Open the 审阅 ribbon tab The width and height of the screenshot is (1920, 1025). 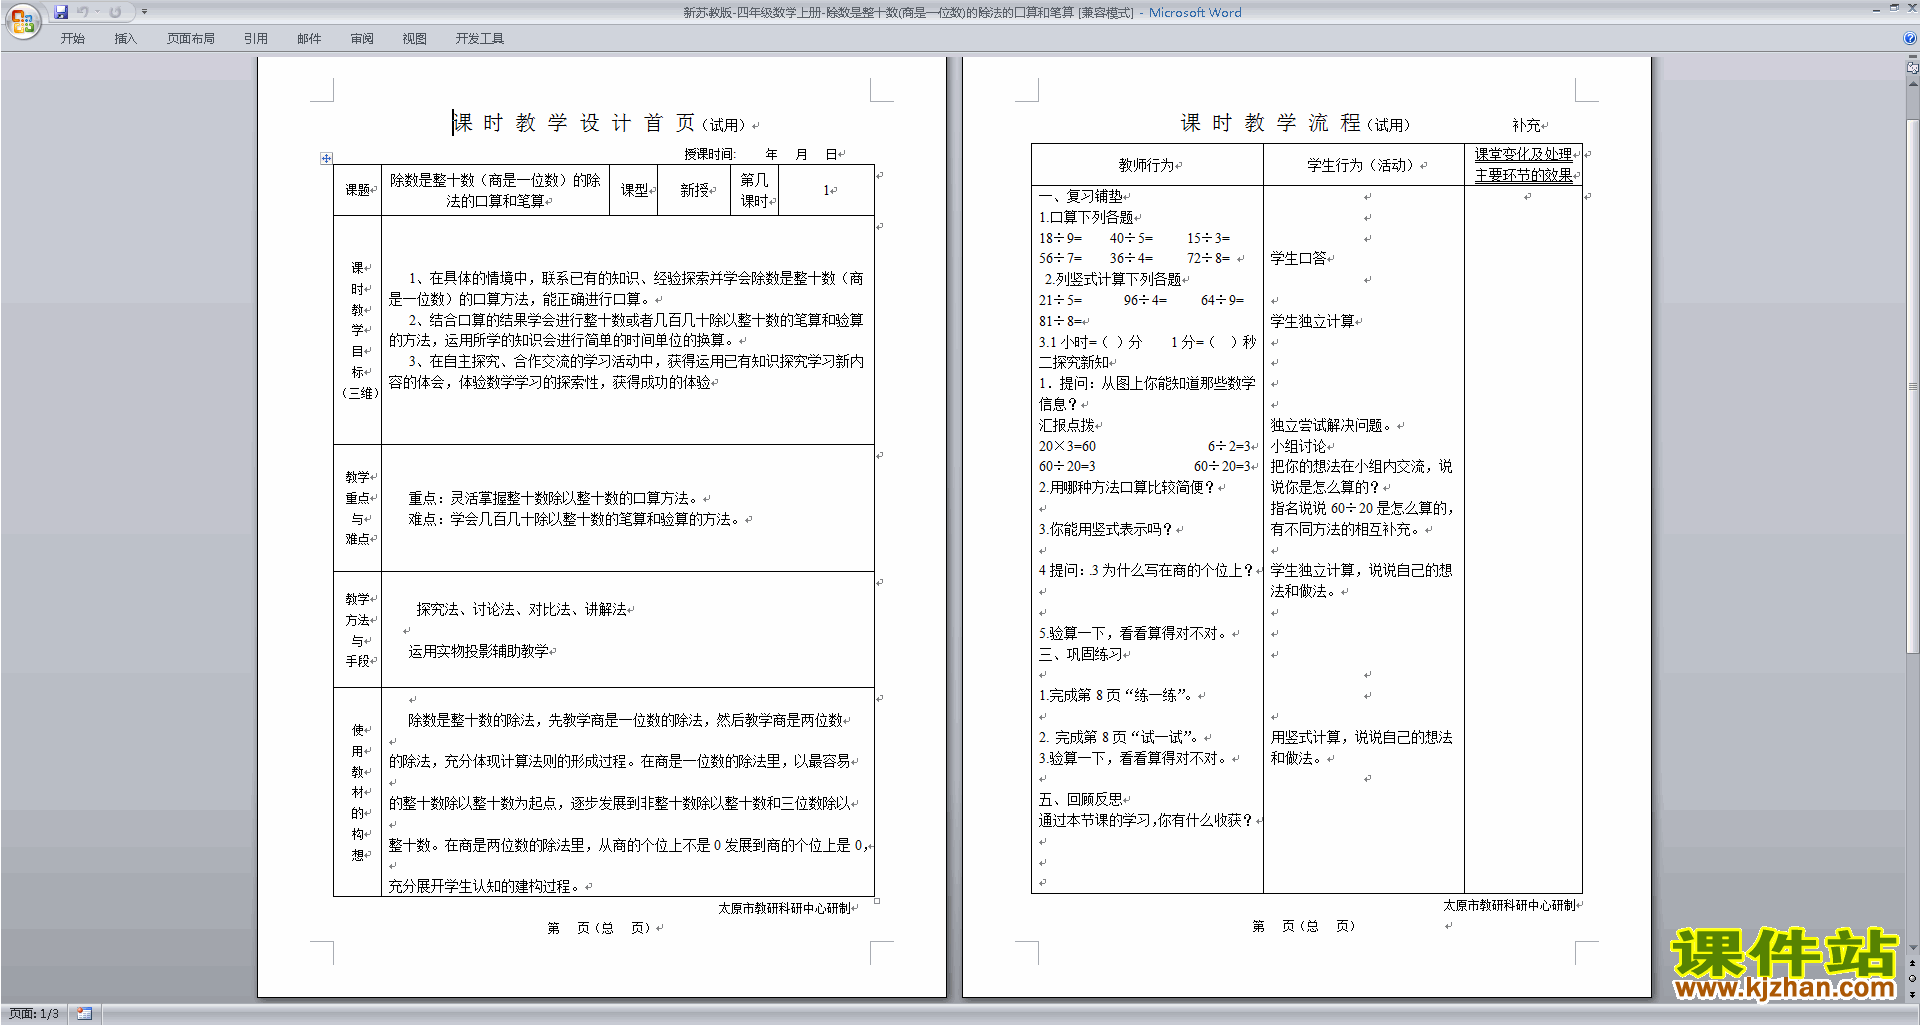pos(362,39)
